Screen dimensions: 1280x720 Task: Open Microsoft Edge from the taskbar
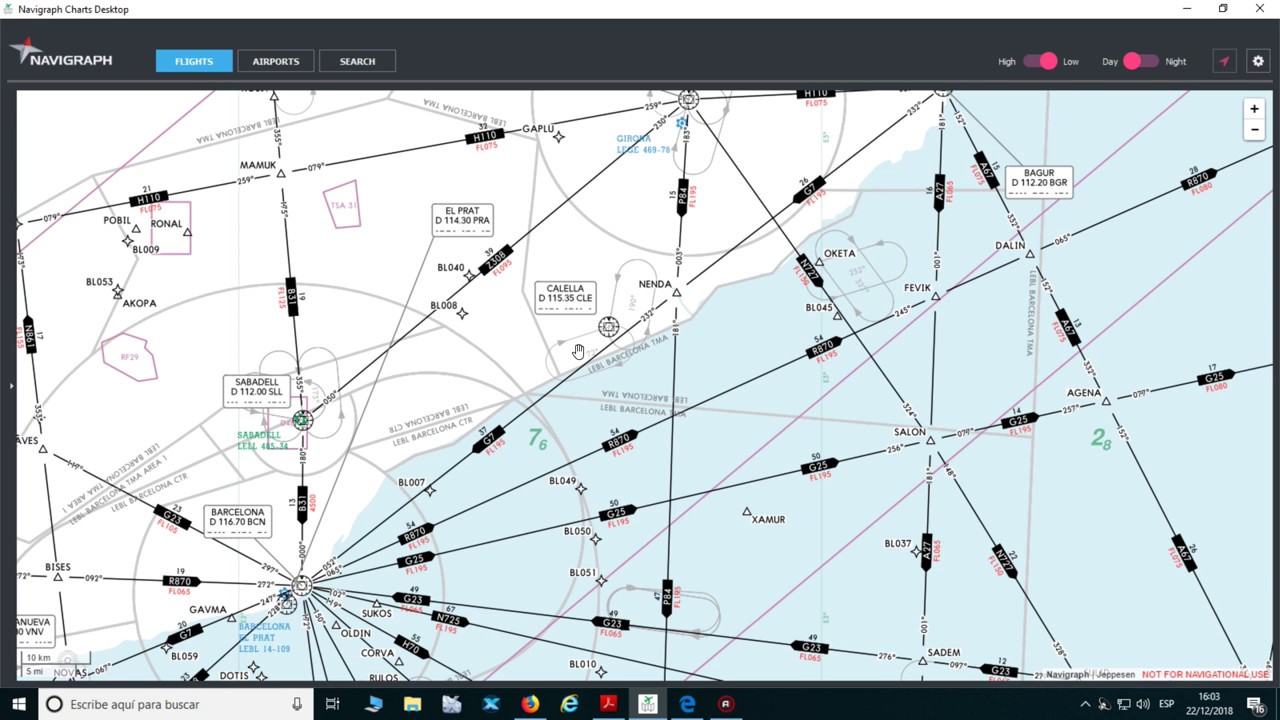click(687, 704)
